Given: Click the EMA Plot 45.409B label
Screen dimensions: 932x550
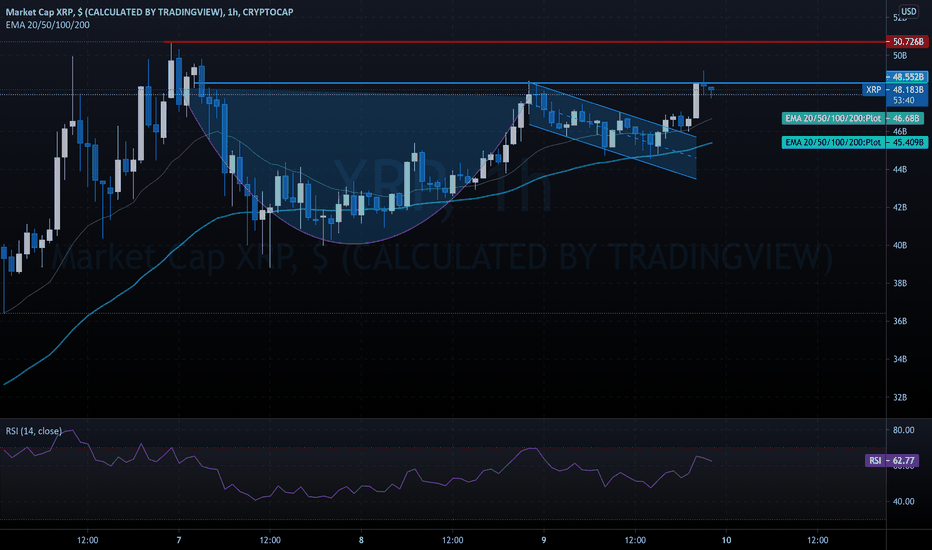Looking at the screenshot, I should (855, 142).
